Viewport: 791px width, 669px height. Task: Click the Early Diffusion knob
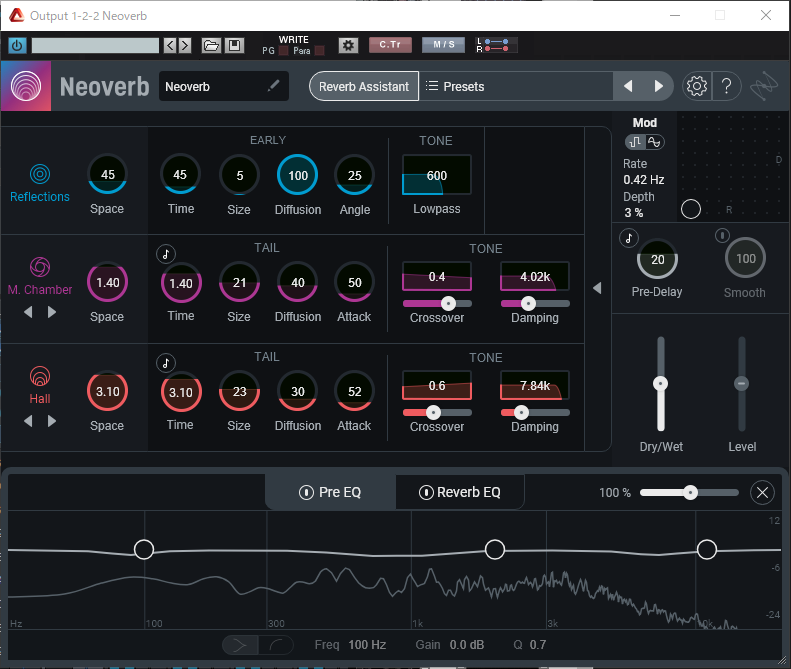298,175
